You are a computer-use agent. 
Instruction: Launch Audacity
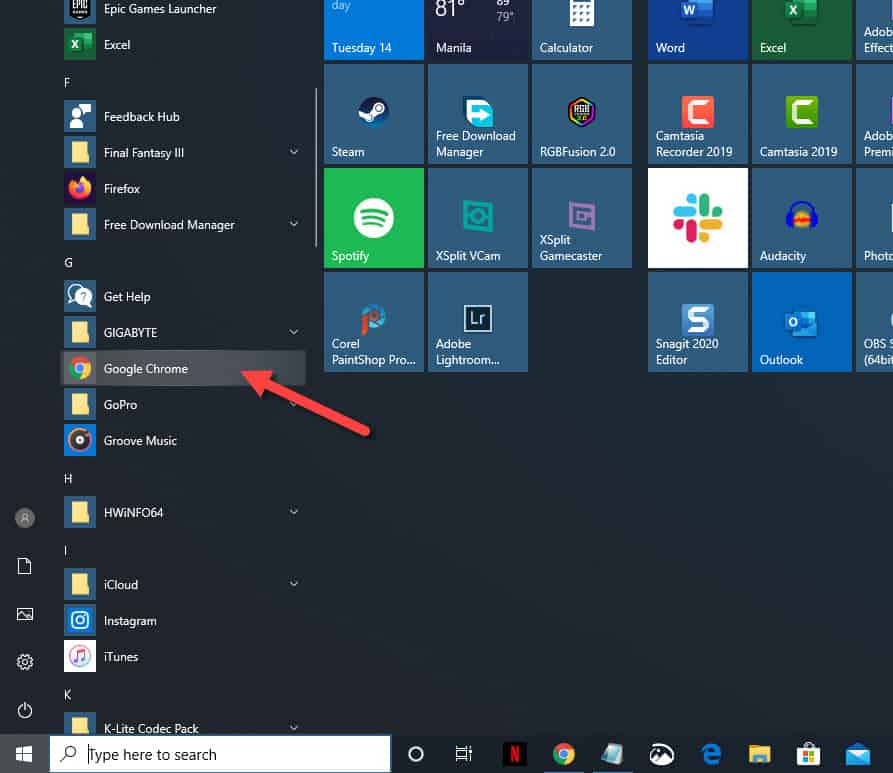click(x=800, y=217)
